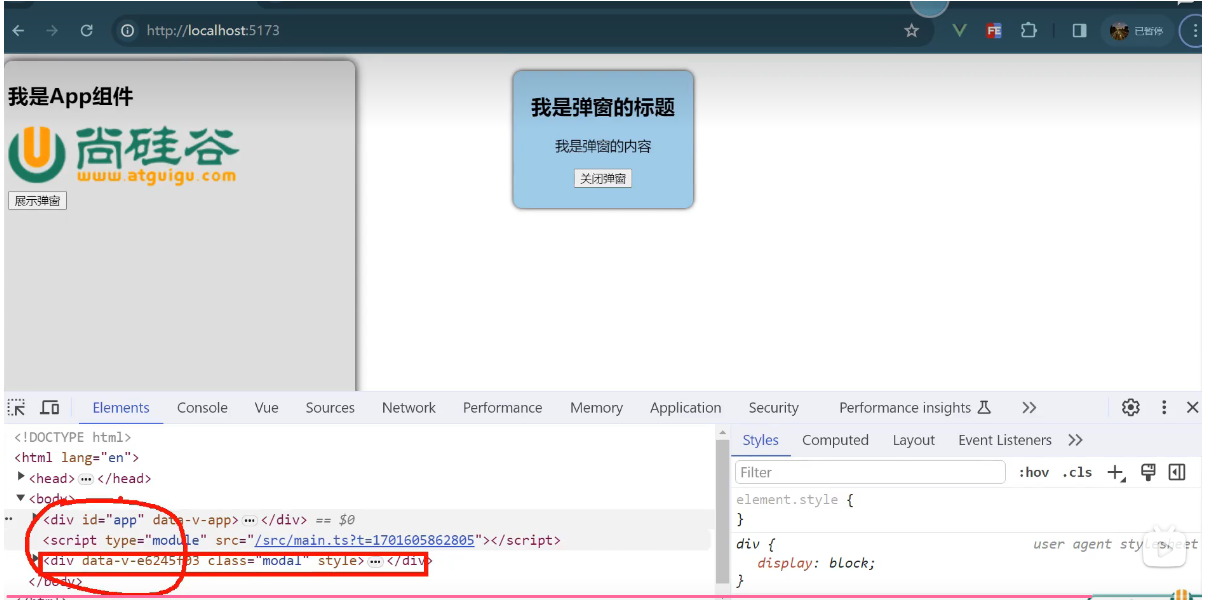Go back in browser history
The image size is (1219, 616).
click(18, 31)
